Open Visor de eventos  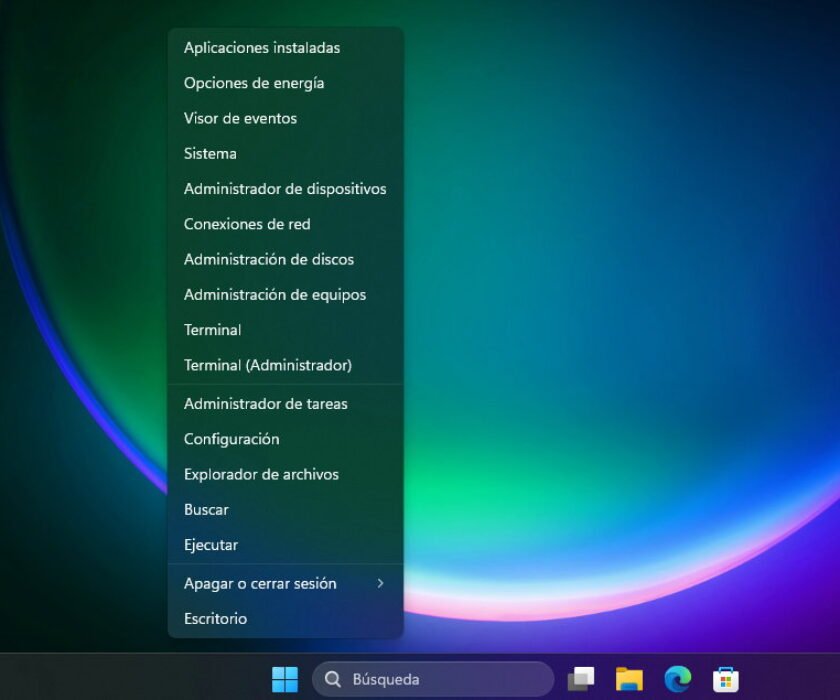click(x=286, y=118)
